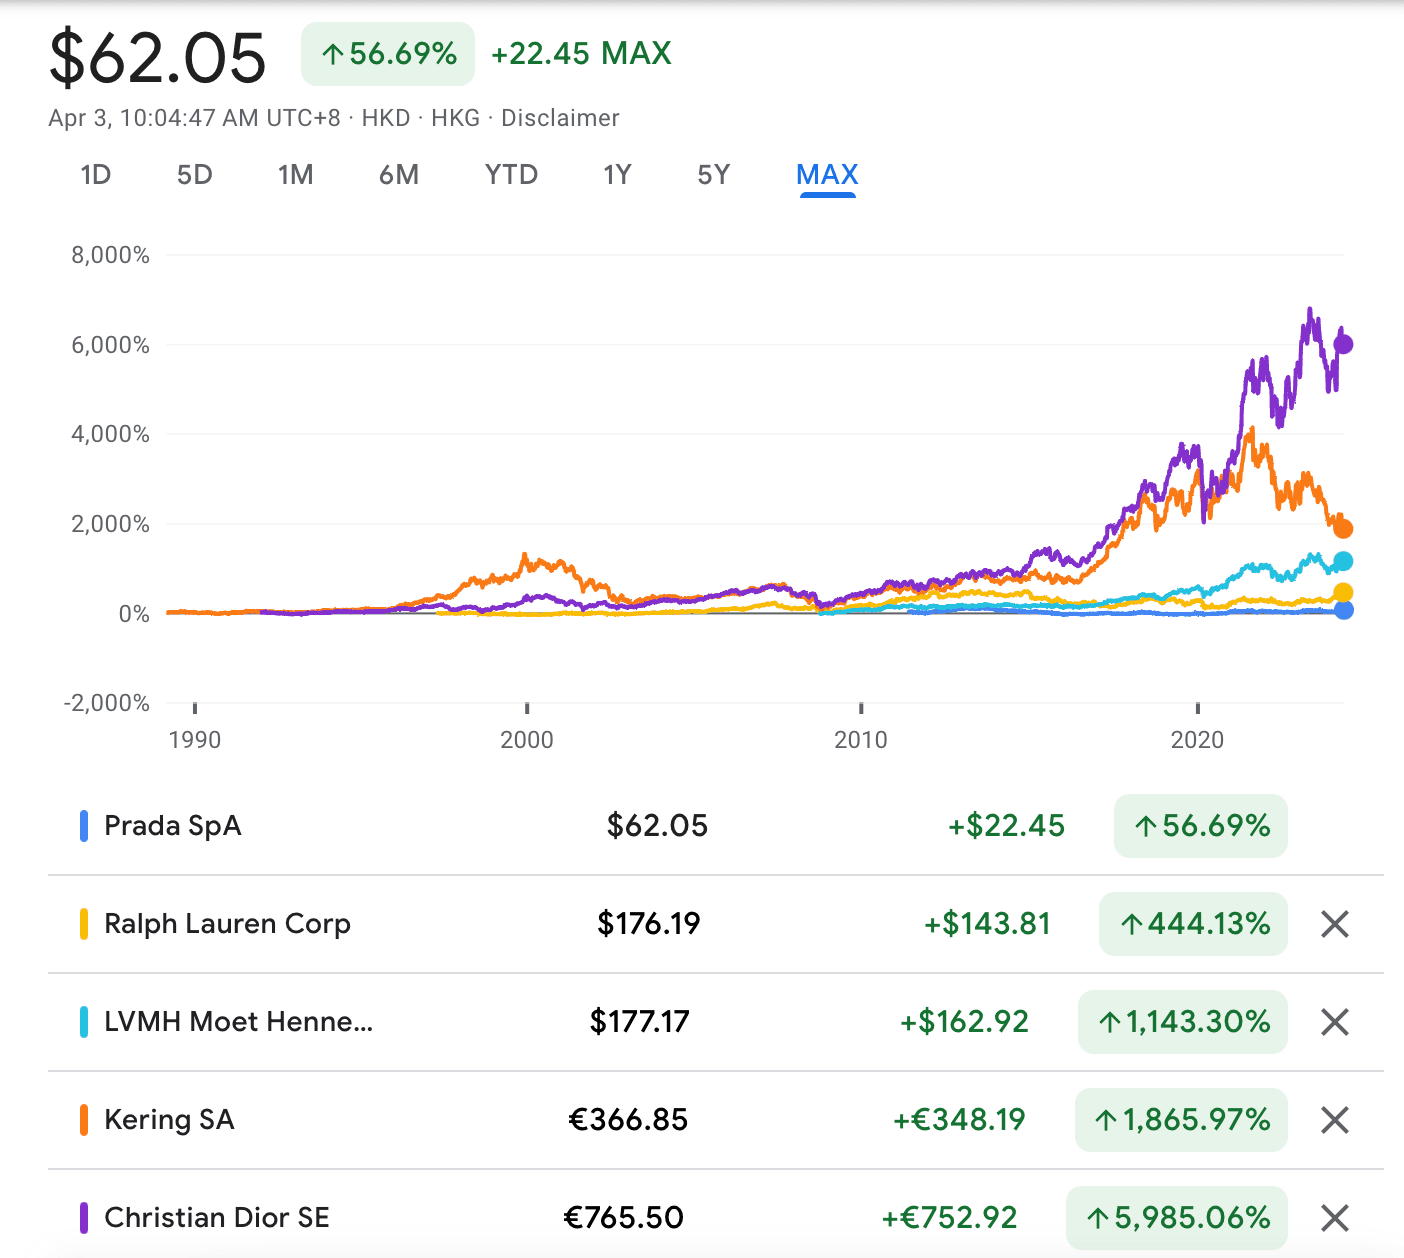This screenshot has height=1258, width=1404.
Task: Remove Kering SA from comparison
Action: [1334, 1120]
